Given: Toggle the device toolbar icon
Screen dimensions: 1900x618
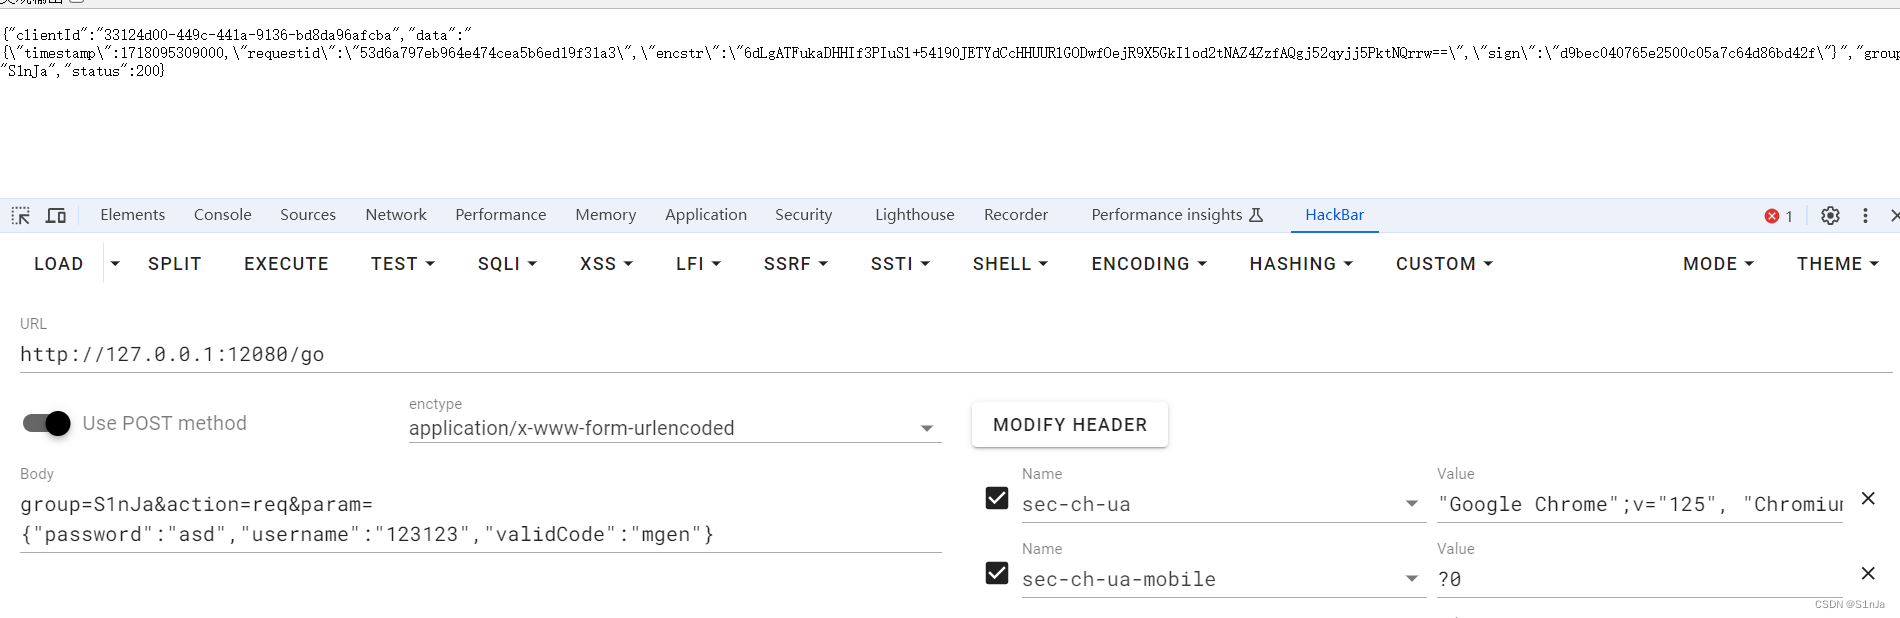Looking at the screenshot, I should [56, 215].
